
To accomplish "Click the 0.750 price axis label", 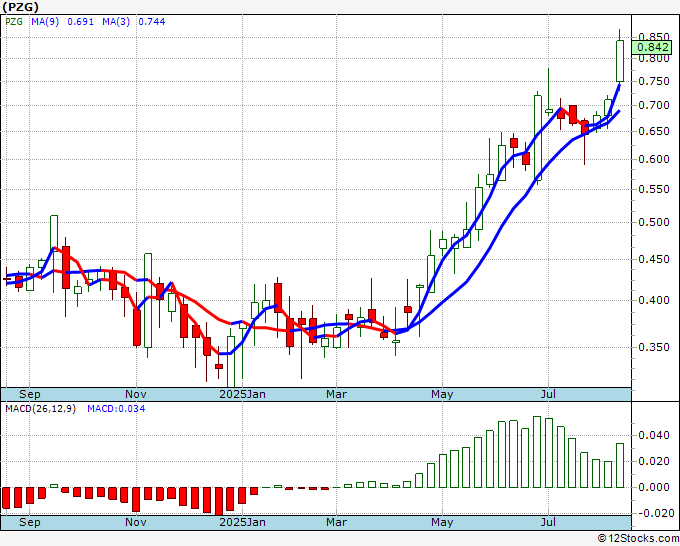I will point(654,82).
